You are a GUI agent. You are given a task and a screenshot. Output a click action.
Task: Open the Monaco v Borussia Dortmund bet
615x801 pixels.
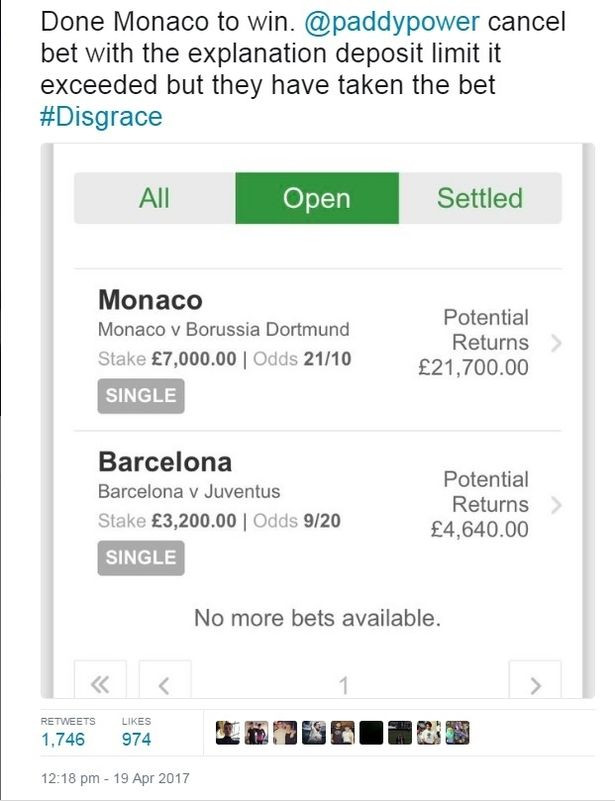coord(224,329)
